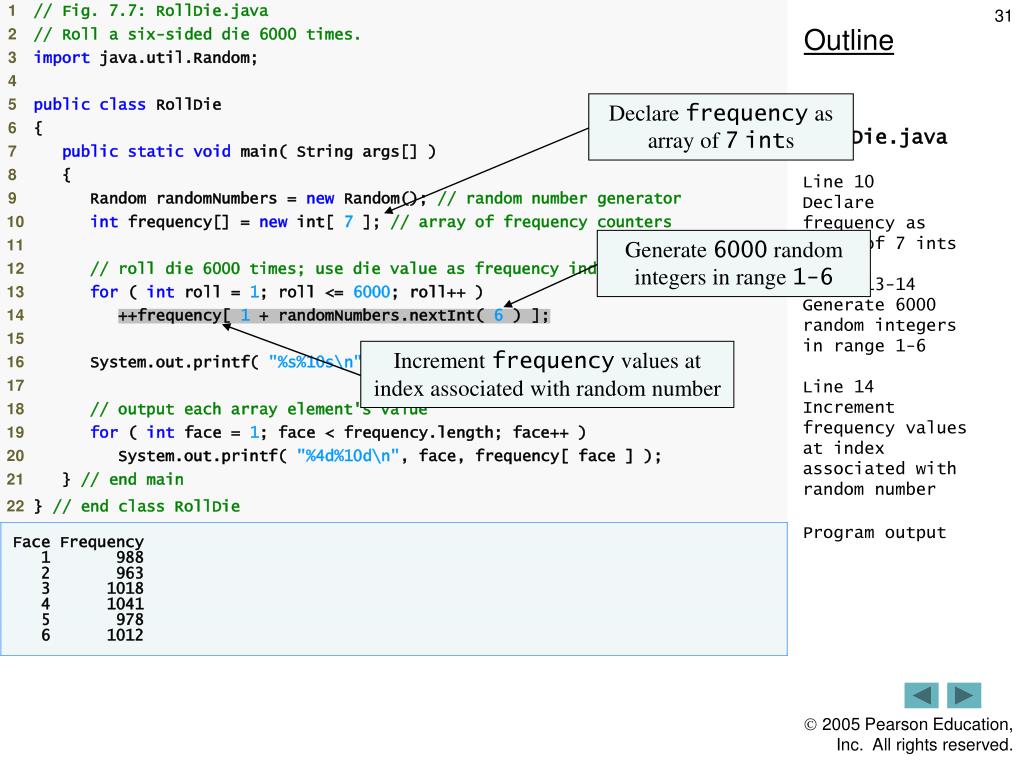Click the Outline heading
This screenshot has width=1024, height=768.
pos(848,40)
